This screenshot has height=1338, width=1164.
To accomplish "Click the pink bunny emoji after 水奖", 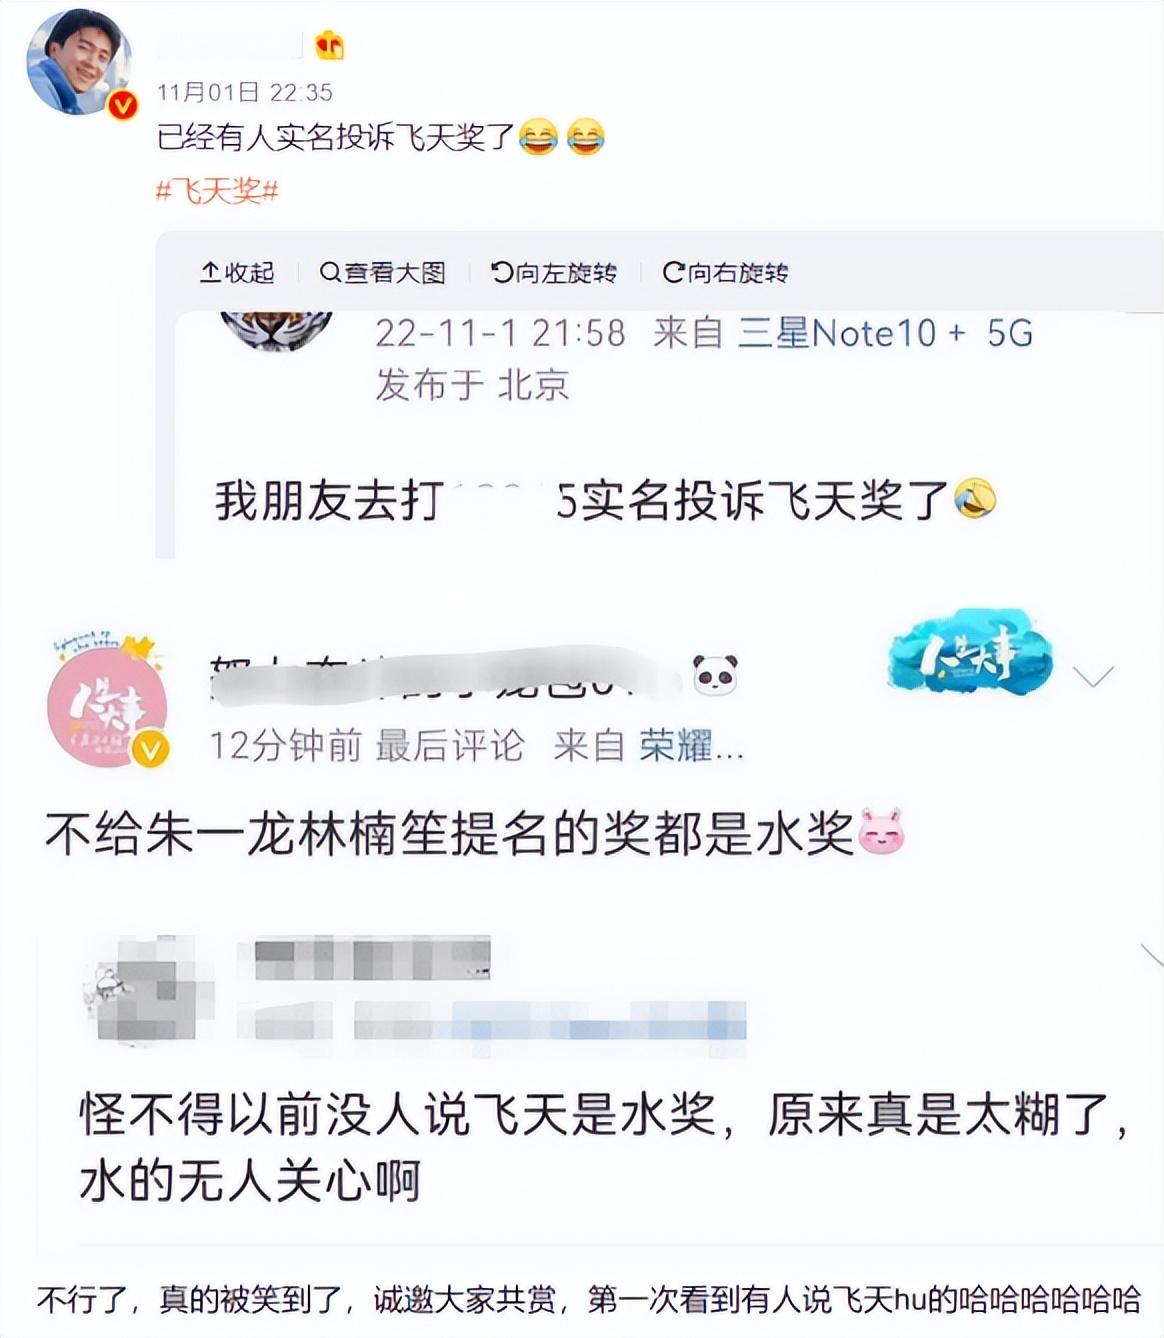I will (x=881, y=832).
